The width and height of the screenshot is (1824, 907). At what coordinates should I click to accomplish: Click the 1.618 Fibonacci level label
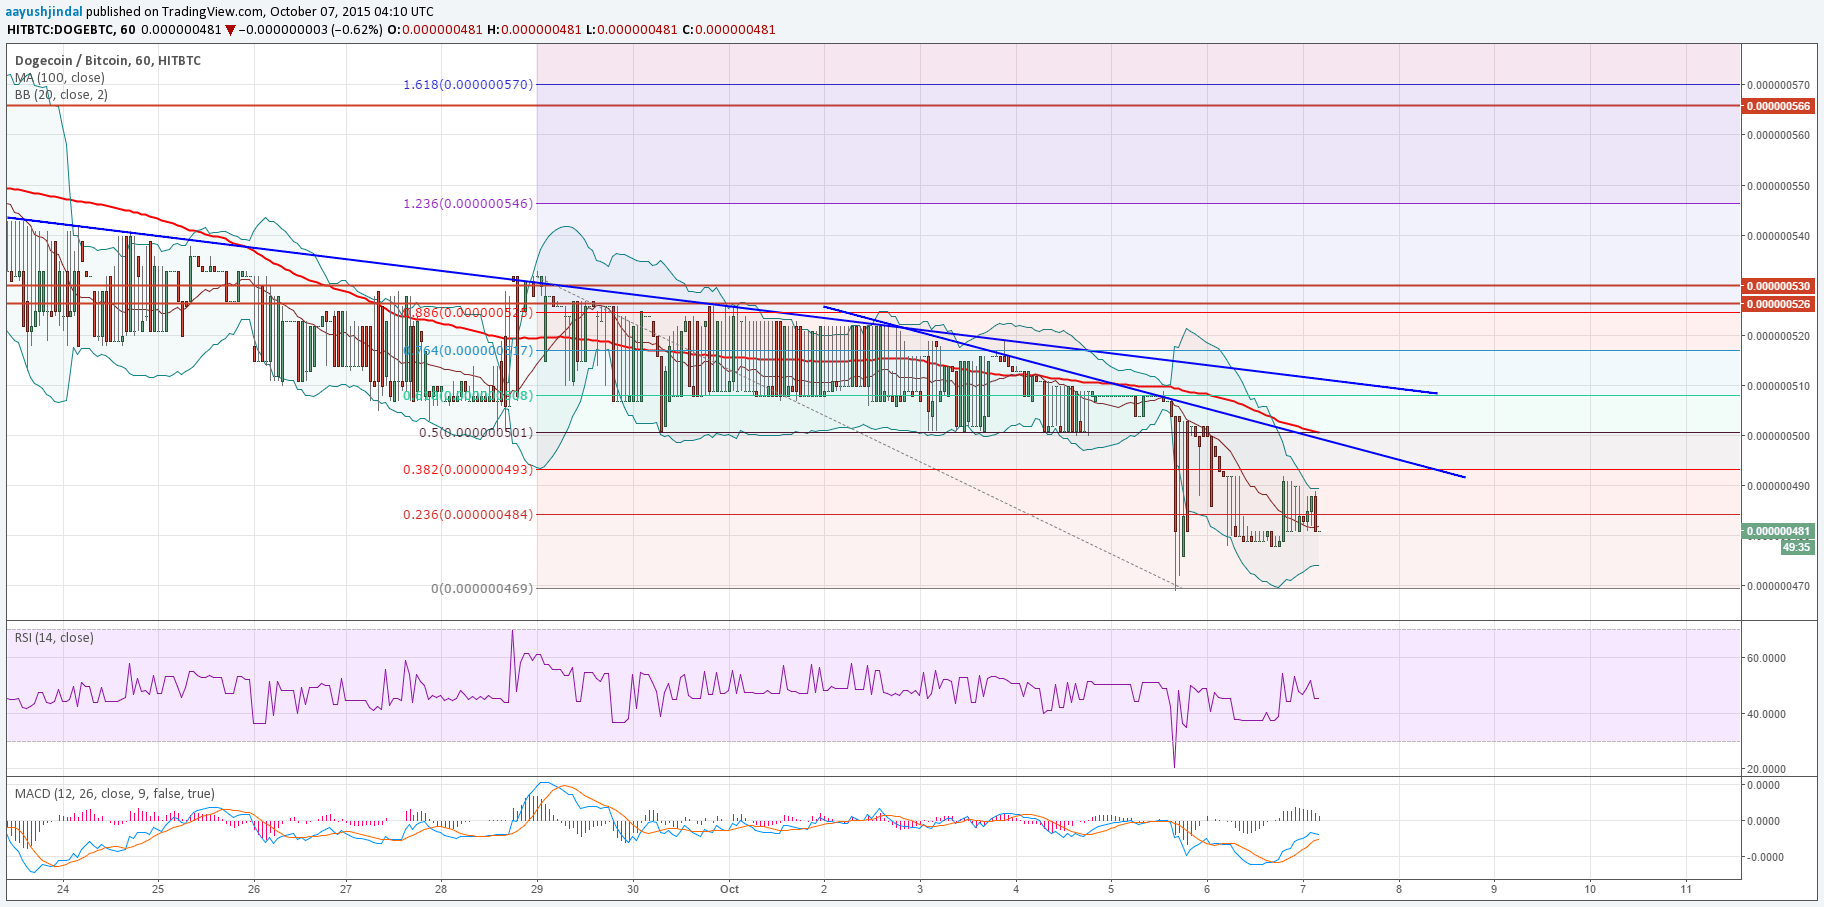coord(468,84)
